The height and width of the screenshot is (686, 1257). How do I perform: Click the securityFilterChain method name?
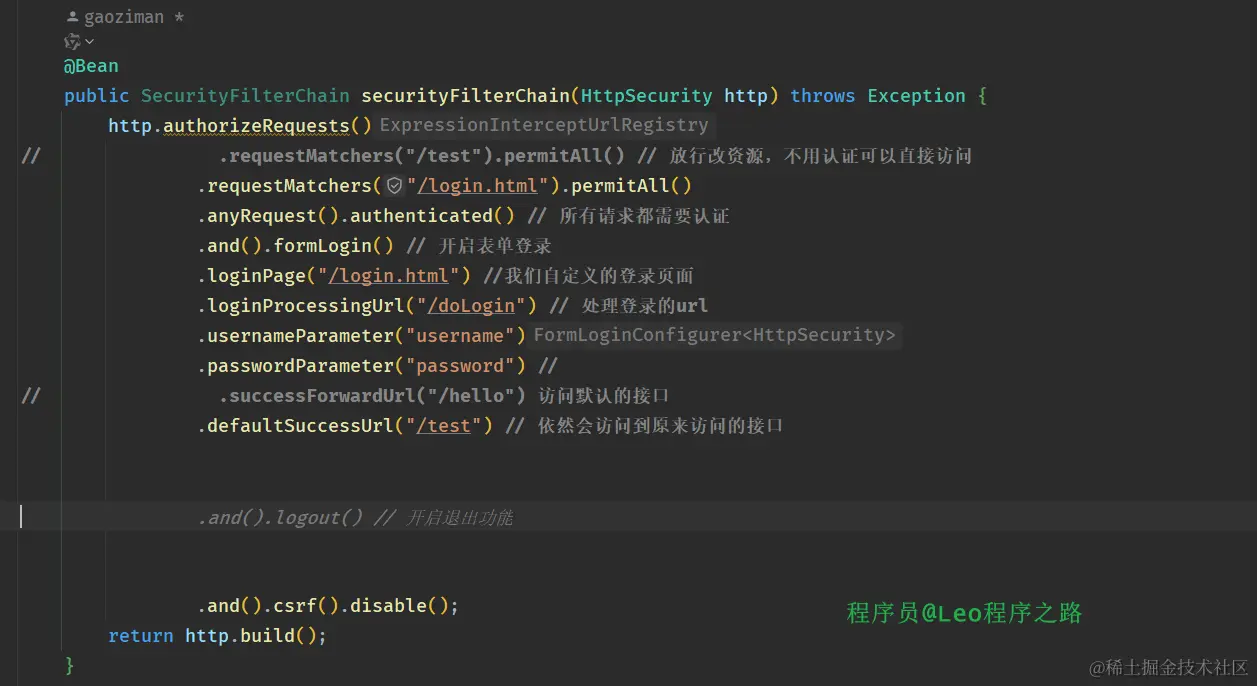click(465, 96)
